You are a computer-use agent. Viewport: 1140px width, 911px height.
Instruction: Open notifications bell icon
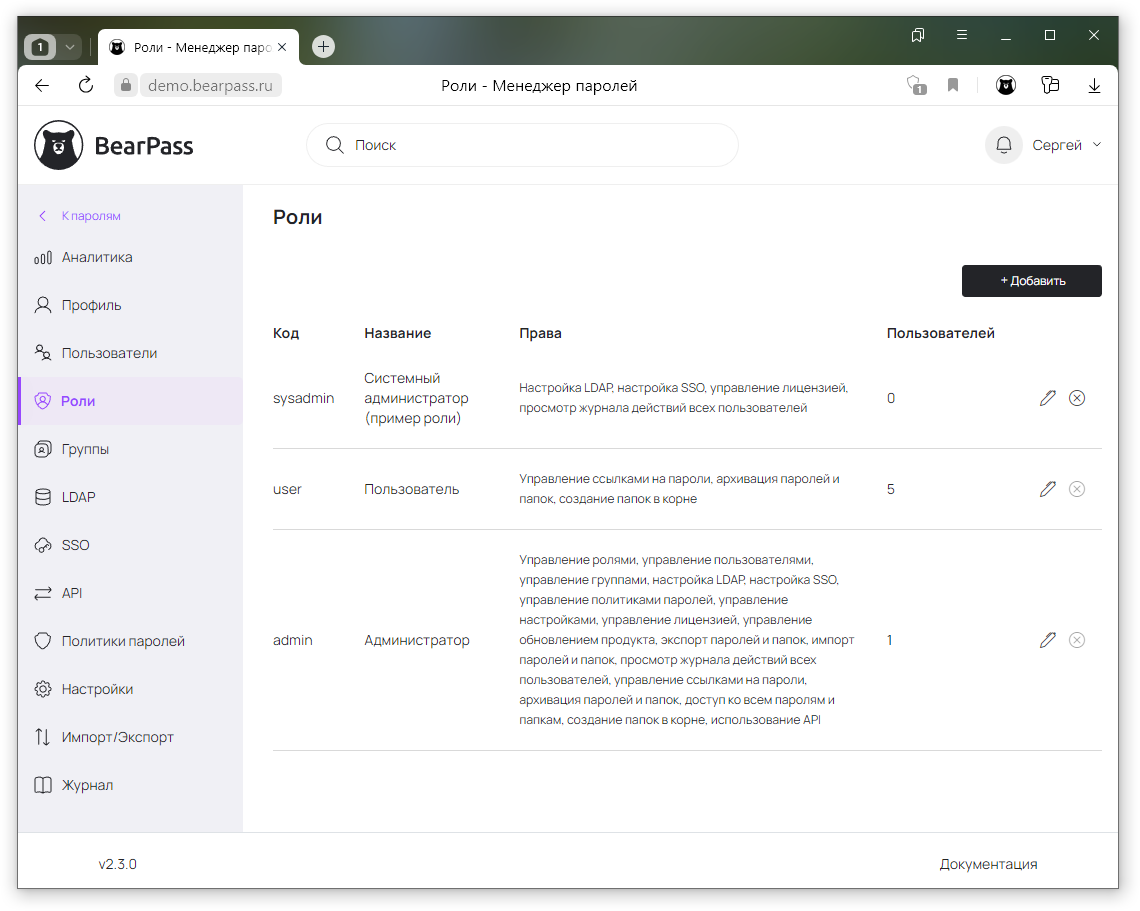tap(1003, 145)
